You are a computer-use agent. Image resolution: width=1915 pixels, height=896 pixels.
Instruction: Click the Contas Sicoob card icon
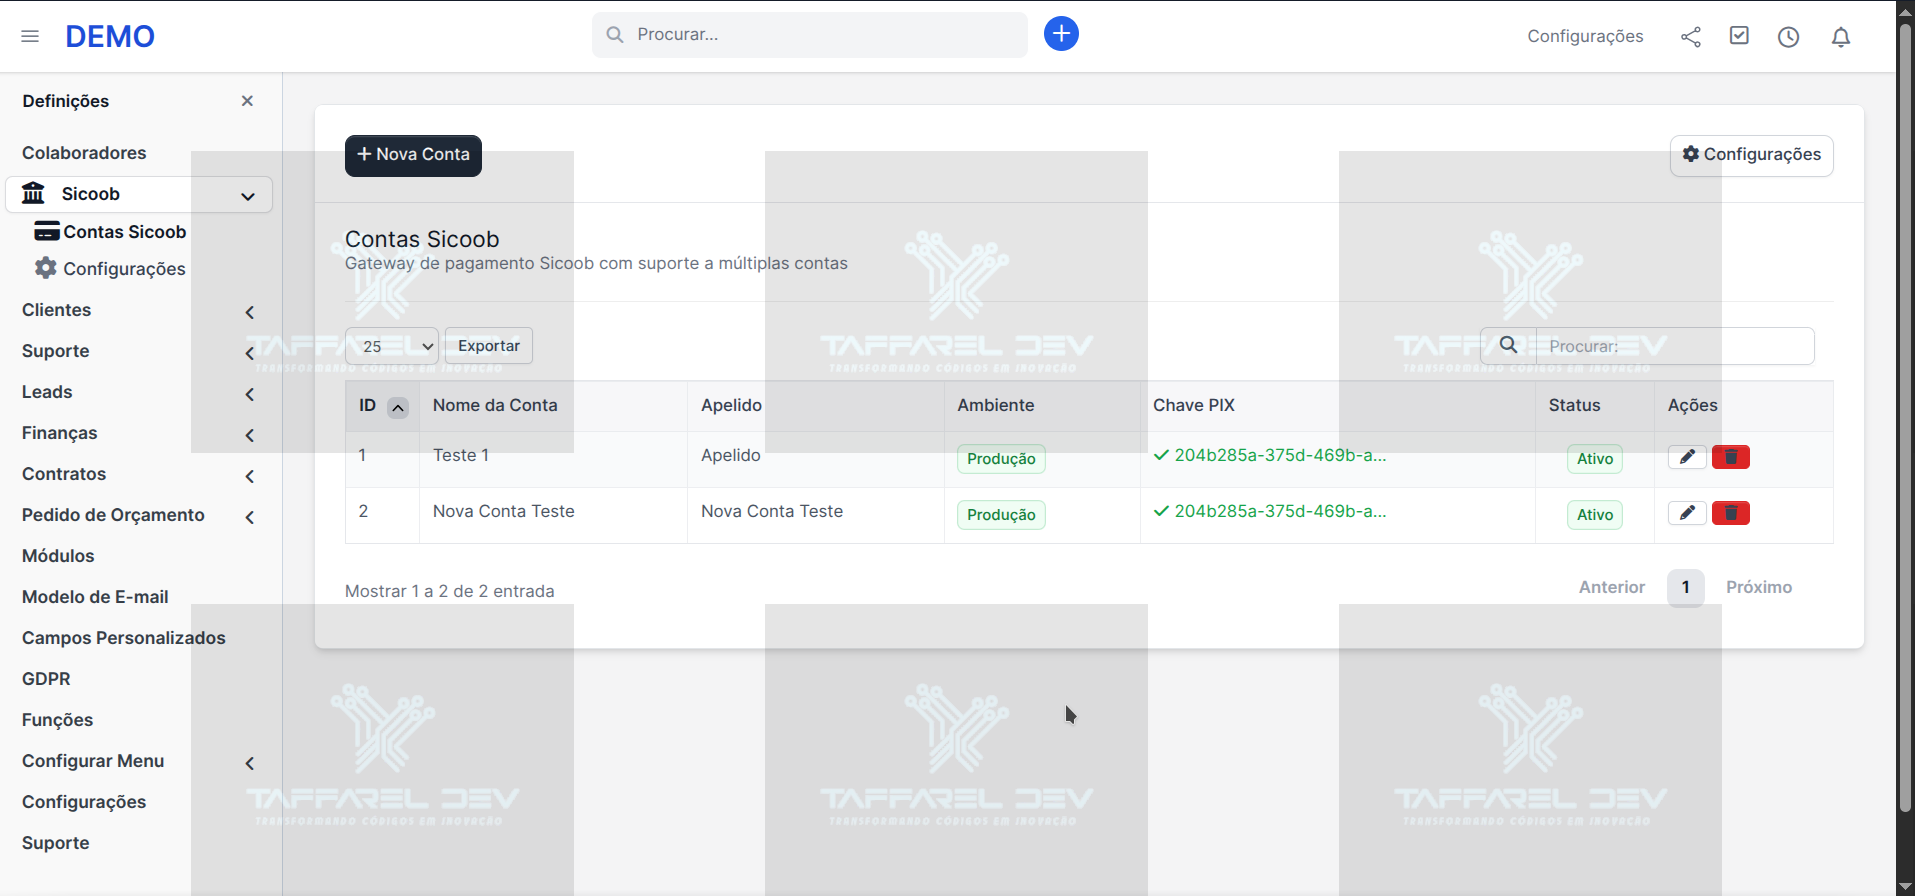(46, 231)
